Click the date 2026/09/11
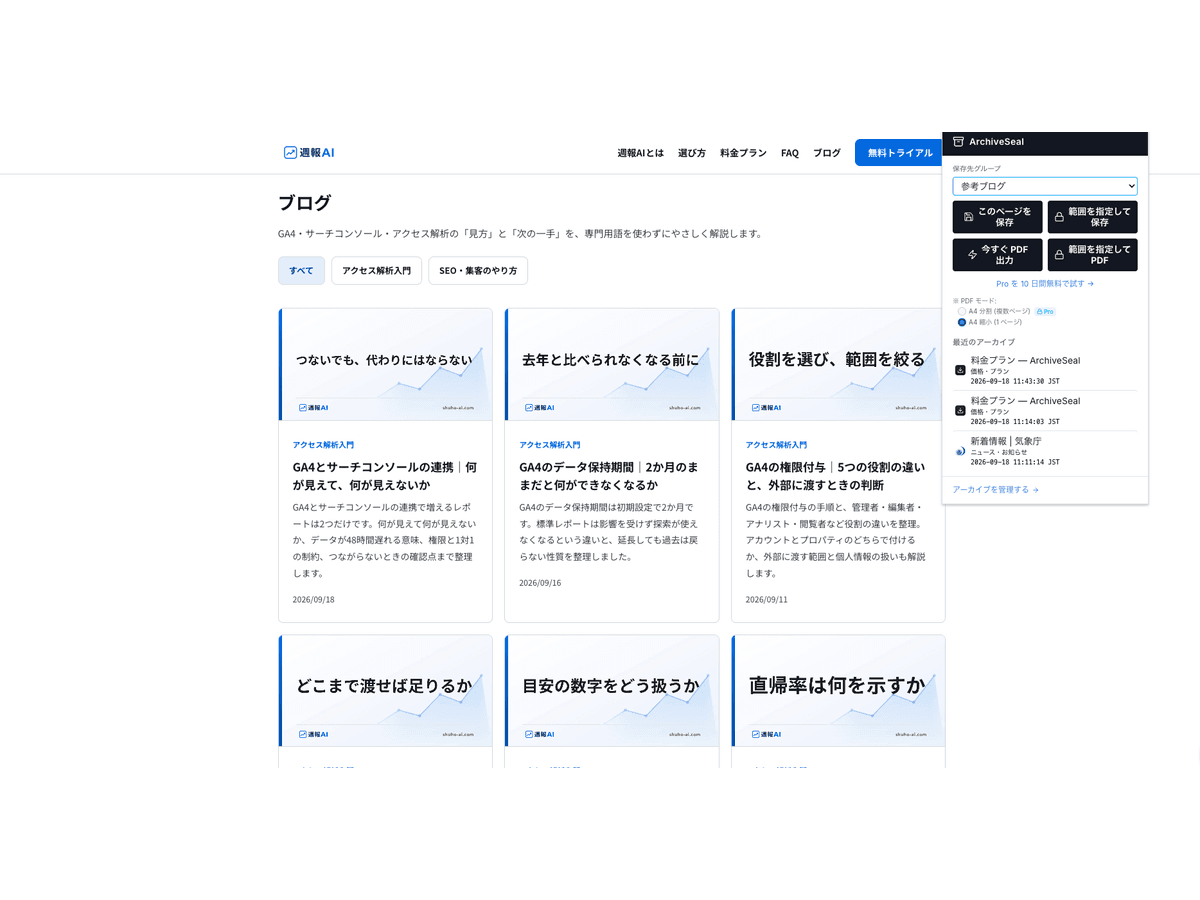This screenshot has width=1200, height=900. pos(767,600)
